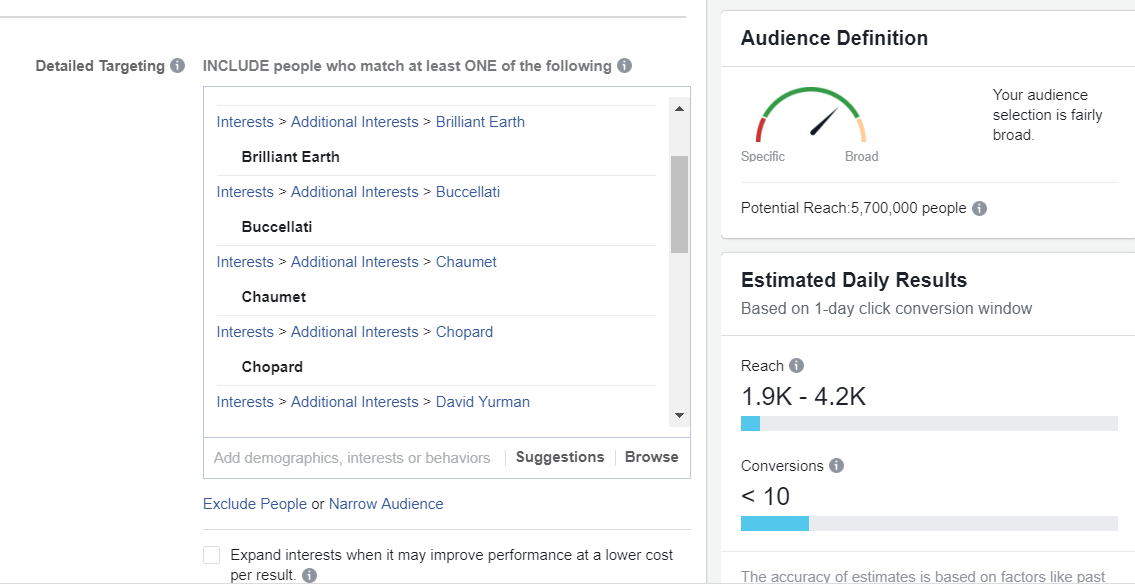Click the info icon next to Reach
The image size is (1135, 586).
pos(796,365)
